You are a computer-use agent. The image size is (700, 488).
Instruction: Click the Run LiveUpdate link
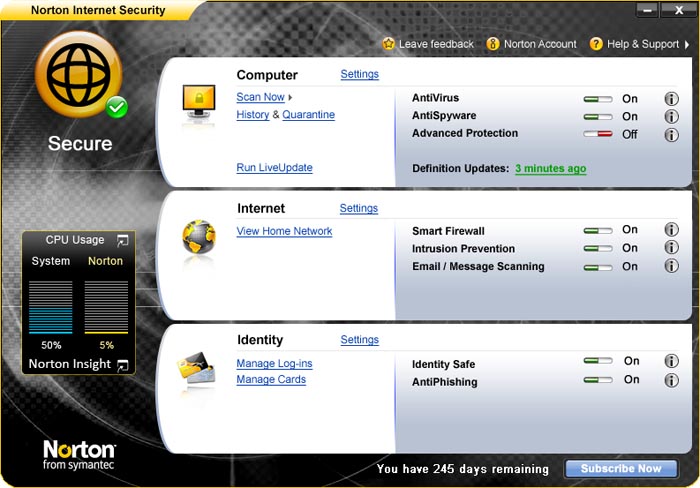274,168
